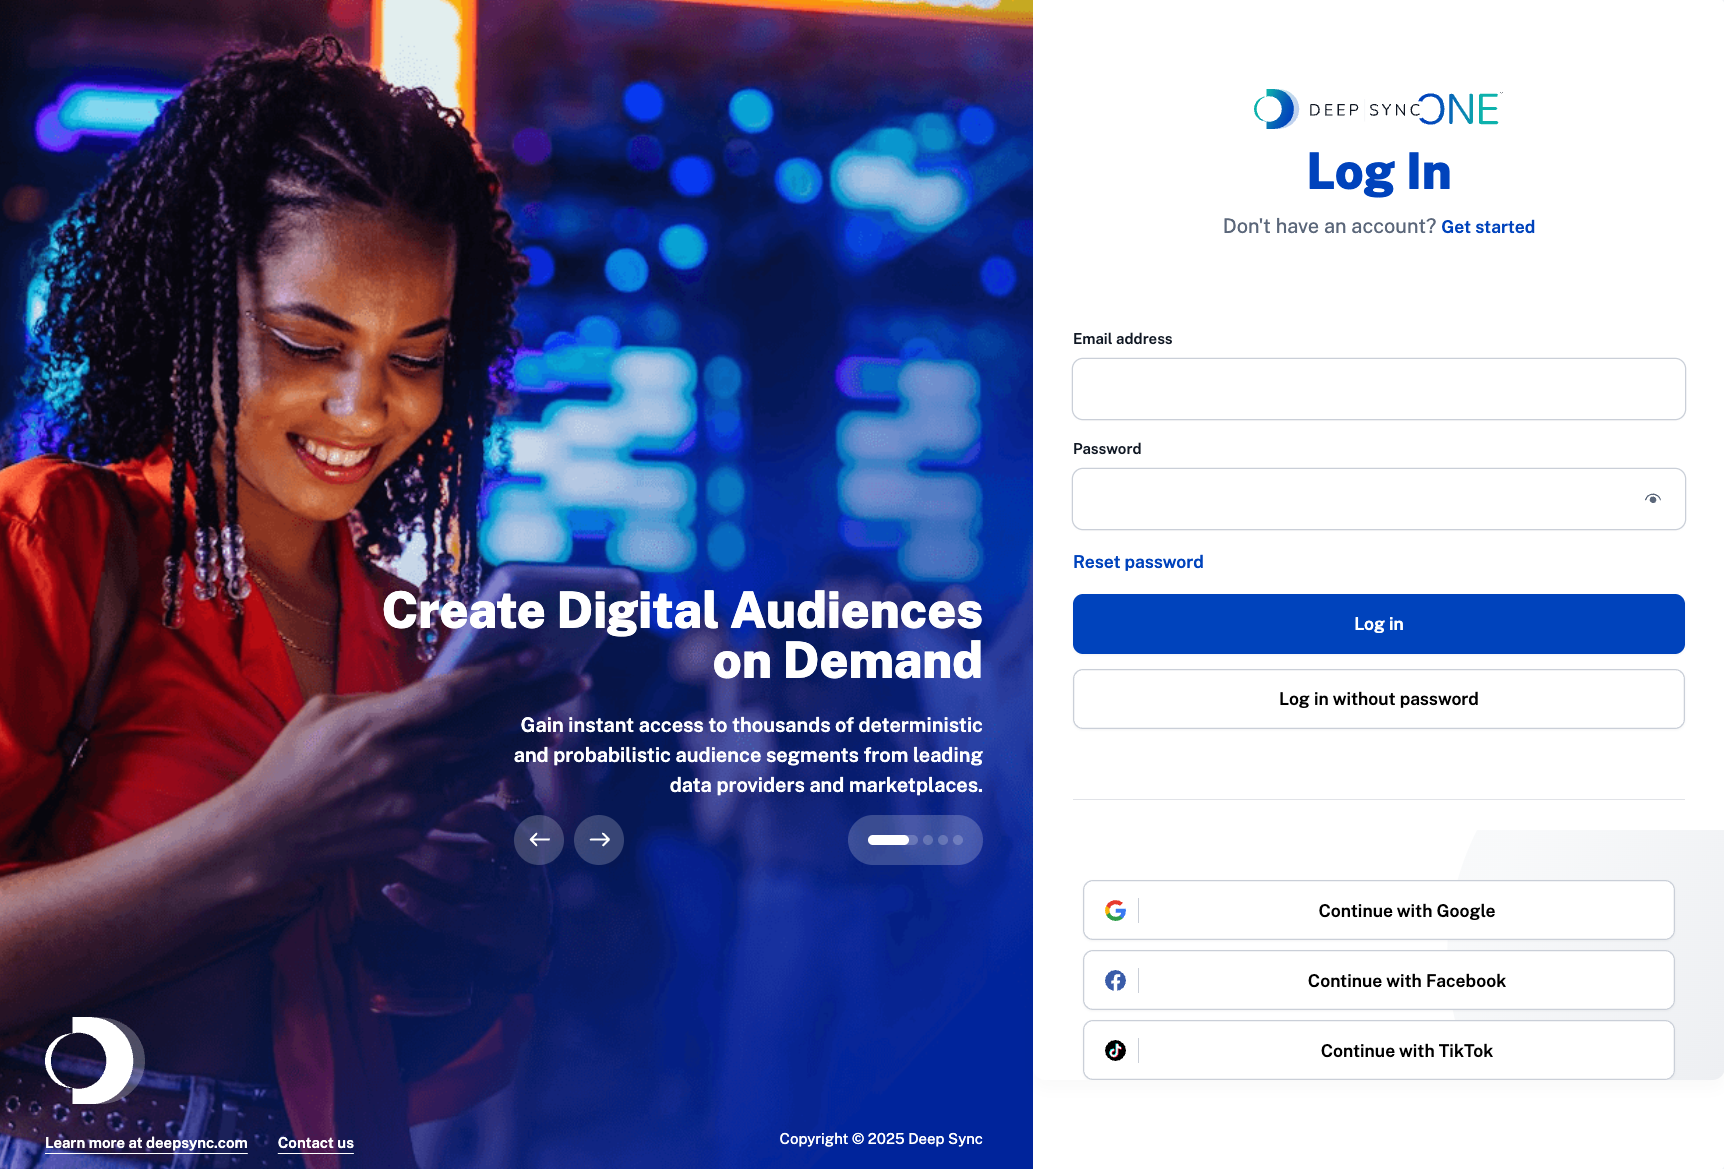
Task: Open the Reset password link
Action: pyautogui.click(x=1138, y=562)
